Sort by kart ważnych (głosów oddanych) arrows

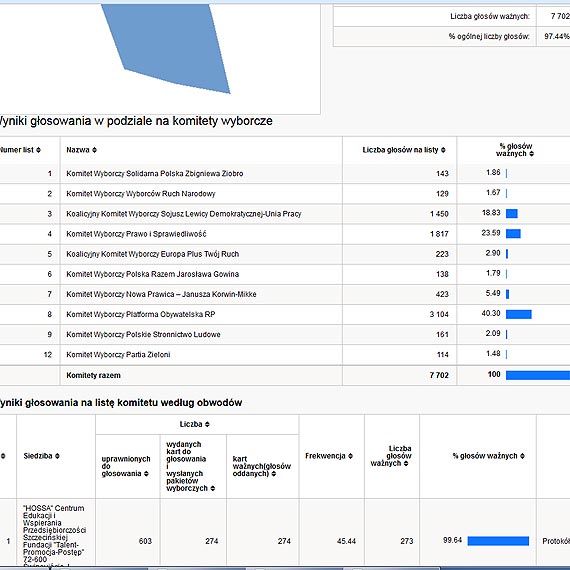pos(273,474)
